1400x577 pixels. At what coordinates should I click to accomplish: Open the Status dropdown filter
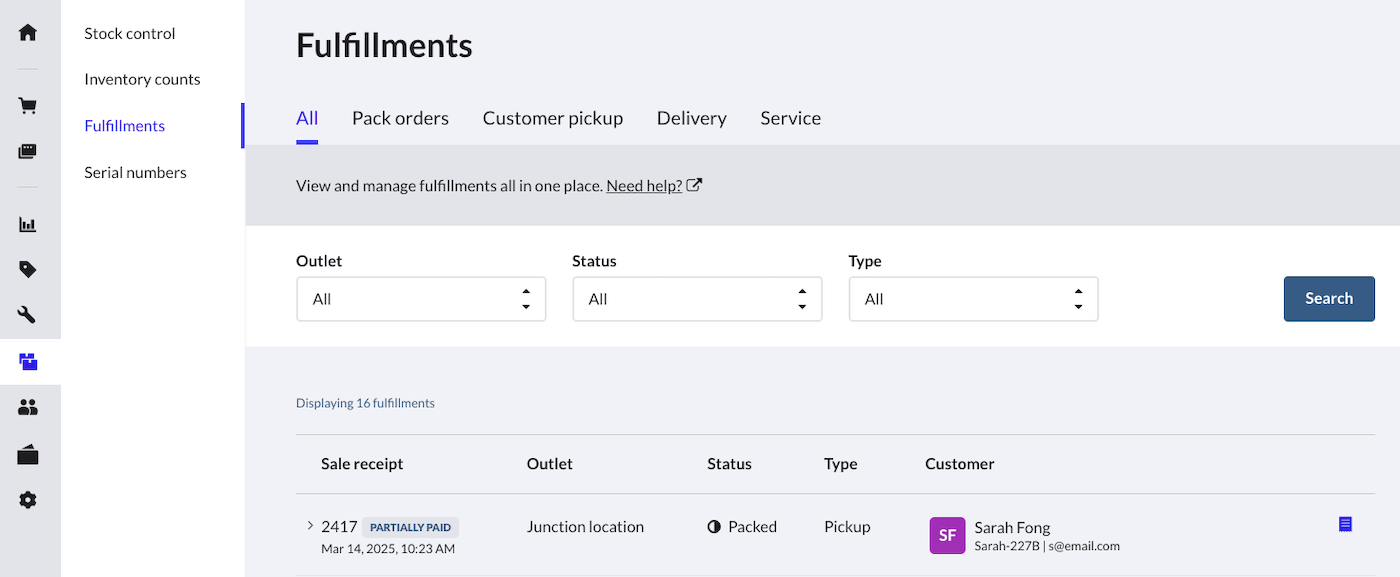[x=697, y=299]
